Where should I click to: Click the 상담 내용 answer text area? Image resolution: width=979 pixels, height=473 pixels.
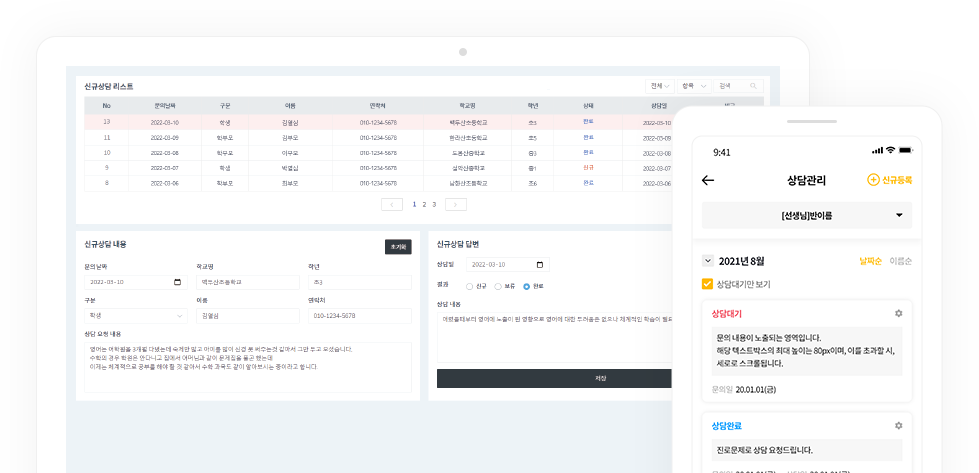(554, 338)
